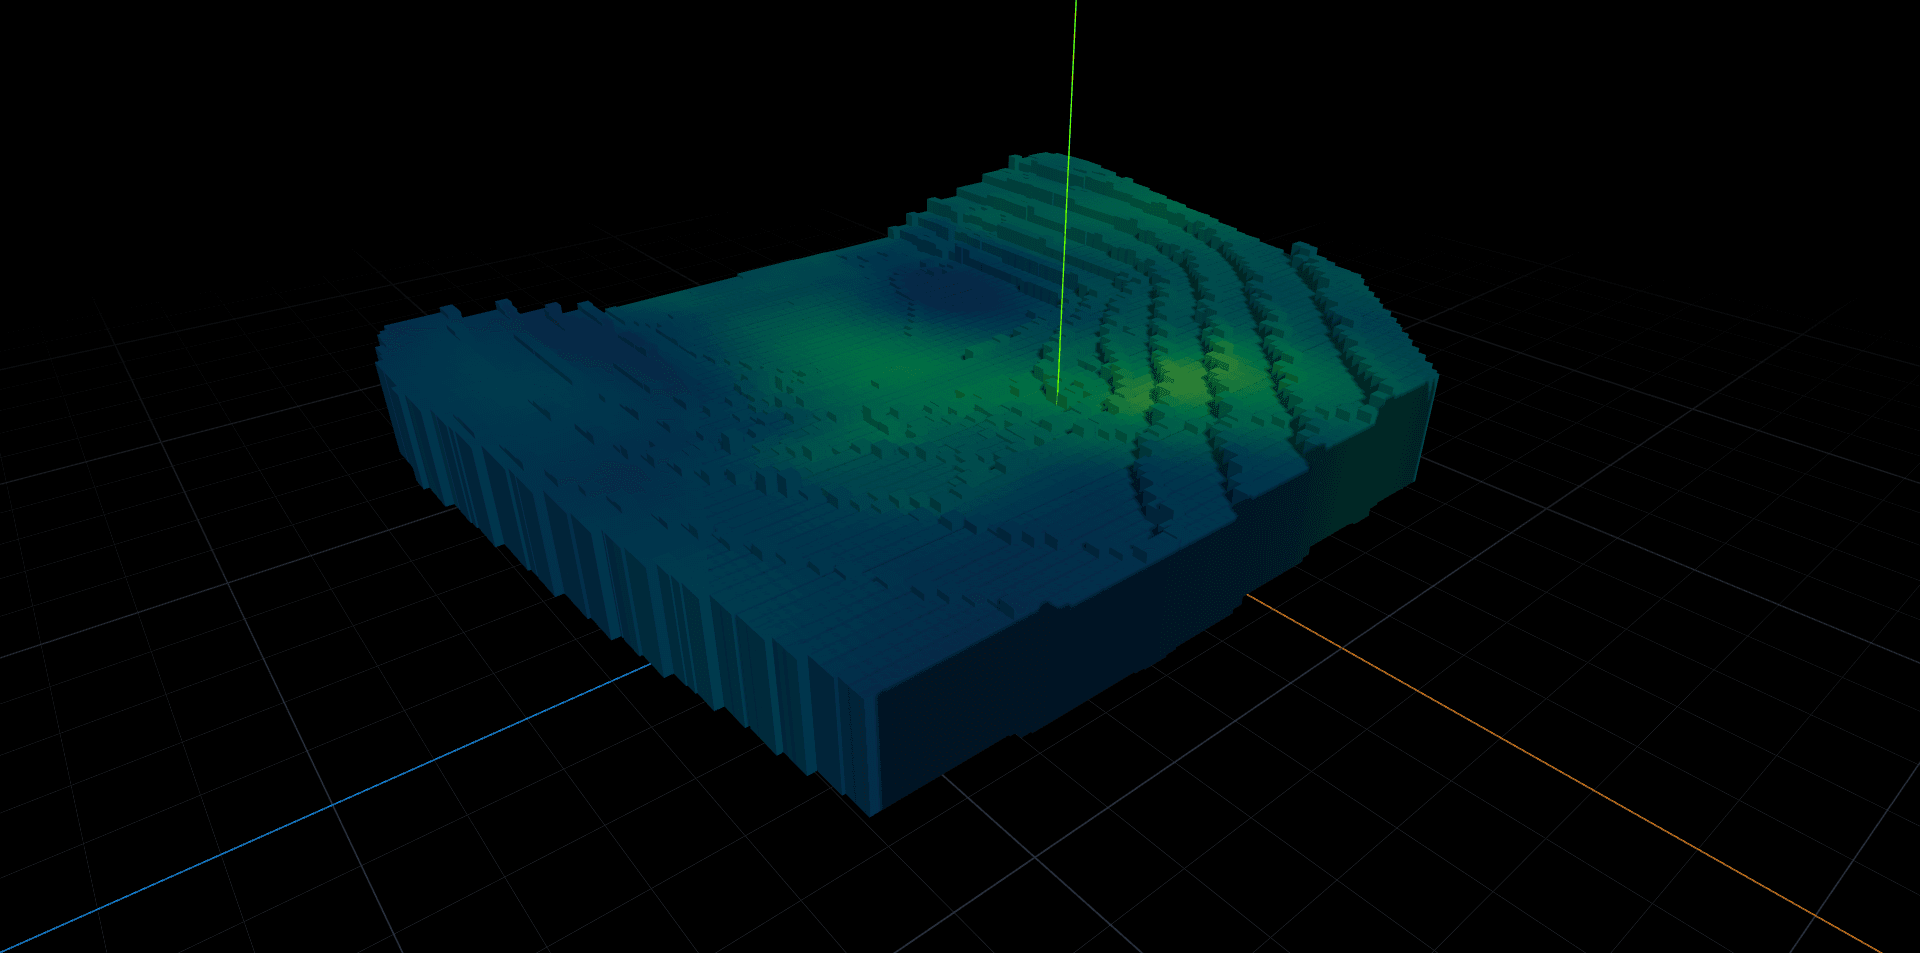Select the green vertical axis line
The width and height of the screenshot is (1920, 953).
[1067, 200]
